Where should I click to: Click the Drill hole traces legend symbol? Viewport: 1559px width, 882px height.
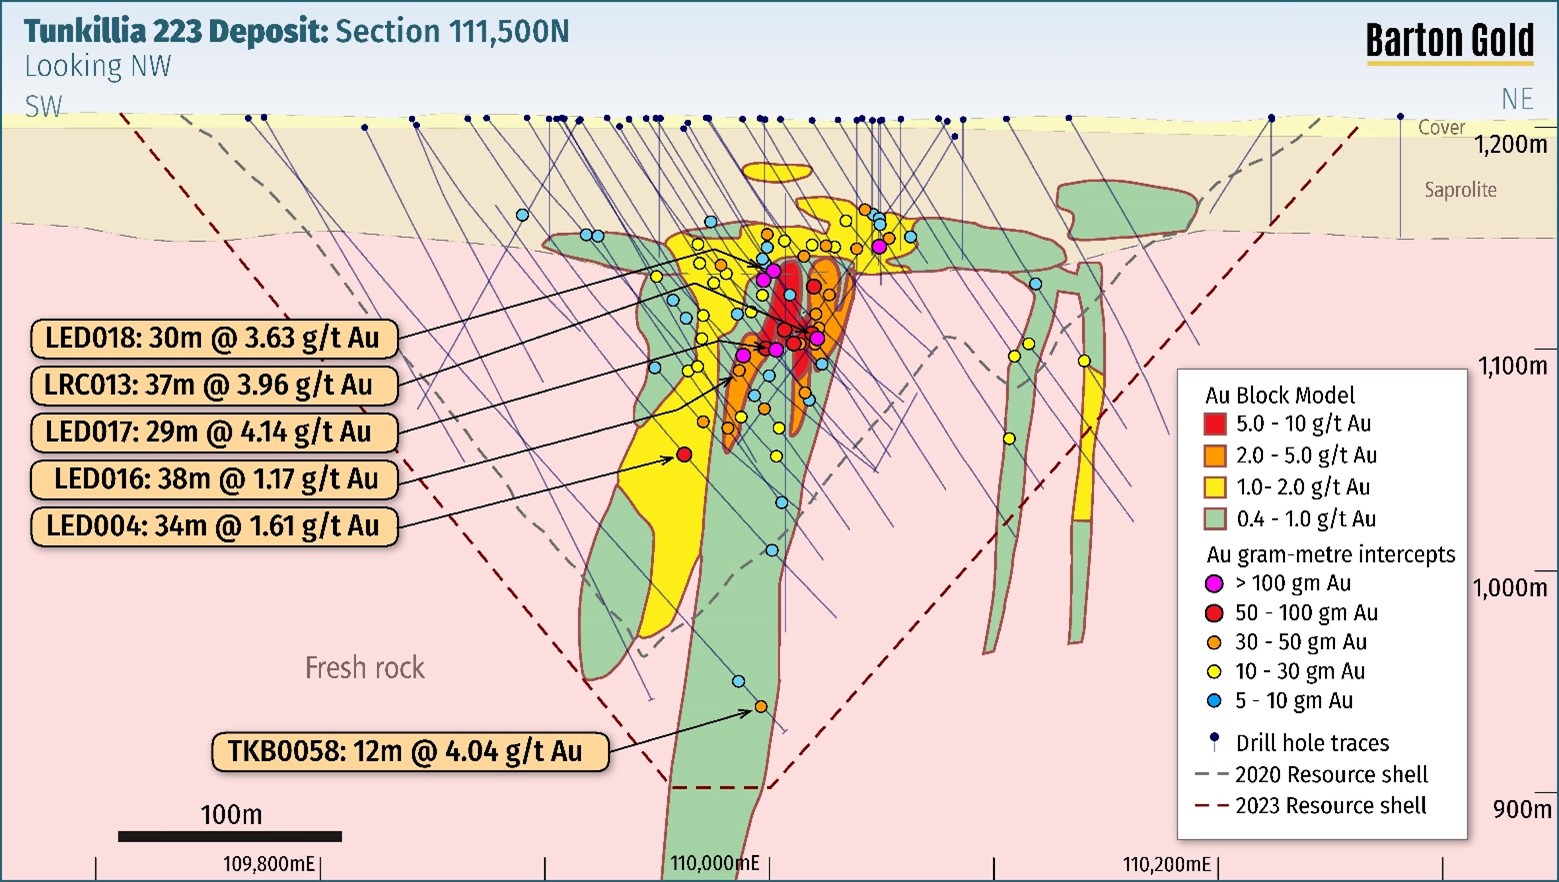click(1214, 742)
